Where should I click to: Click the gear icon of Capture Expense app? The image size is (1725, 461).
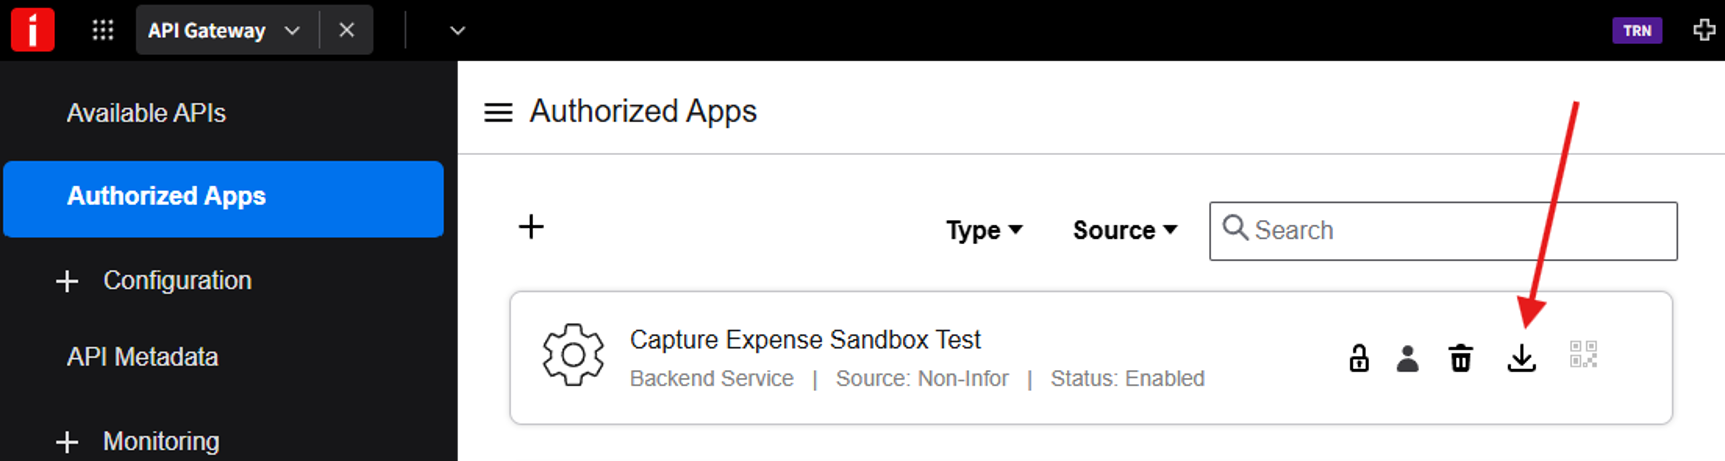click(x=573, y=354)
